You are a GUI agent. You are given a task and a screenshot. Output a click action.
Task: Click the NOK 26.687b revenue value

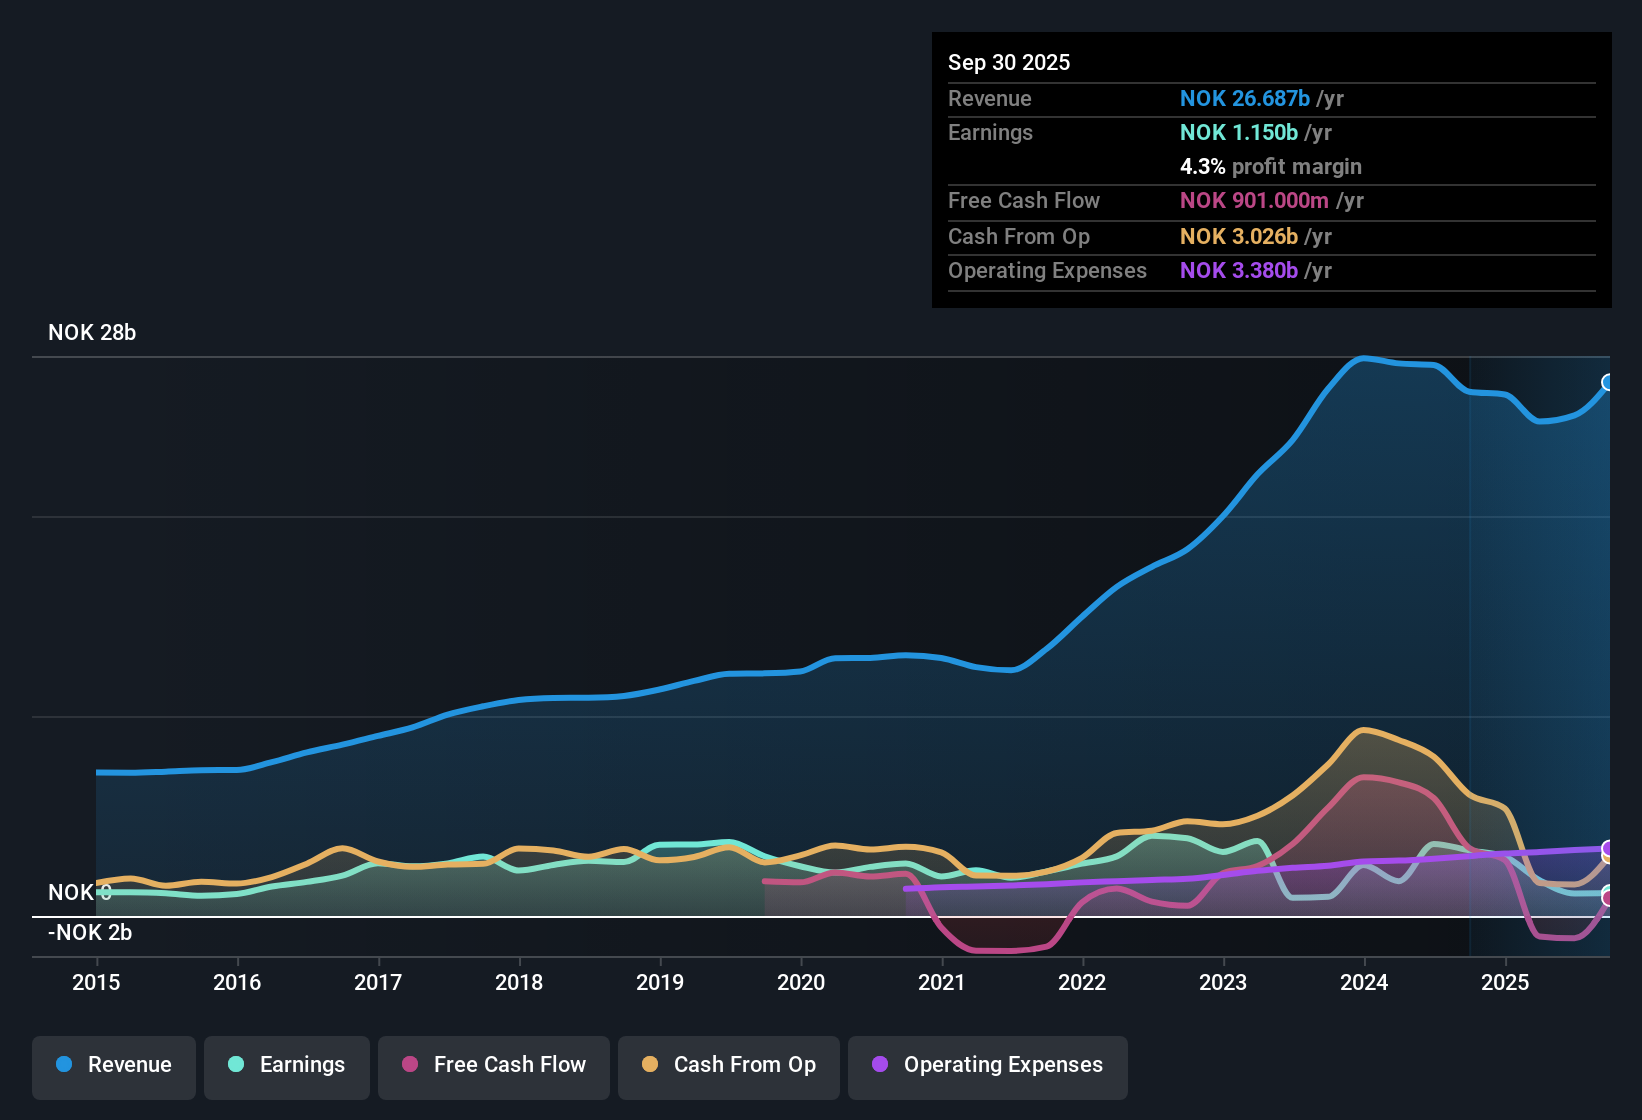(x=1245, y=98)
